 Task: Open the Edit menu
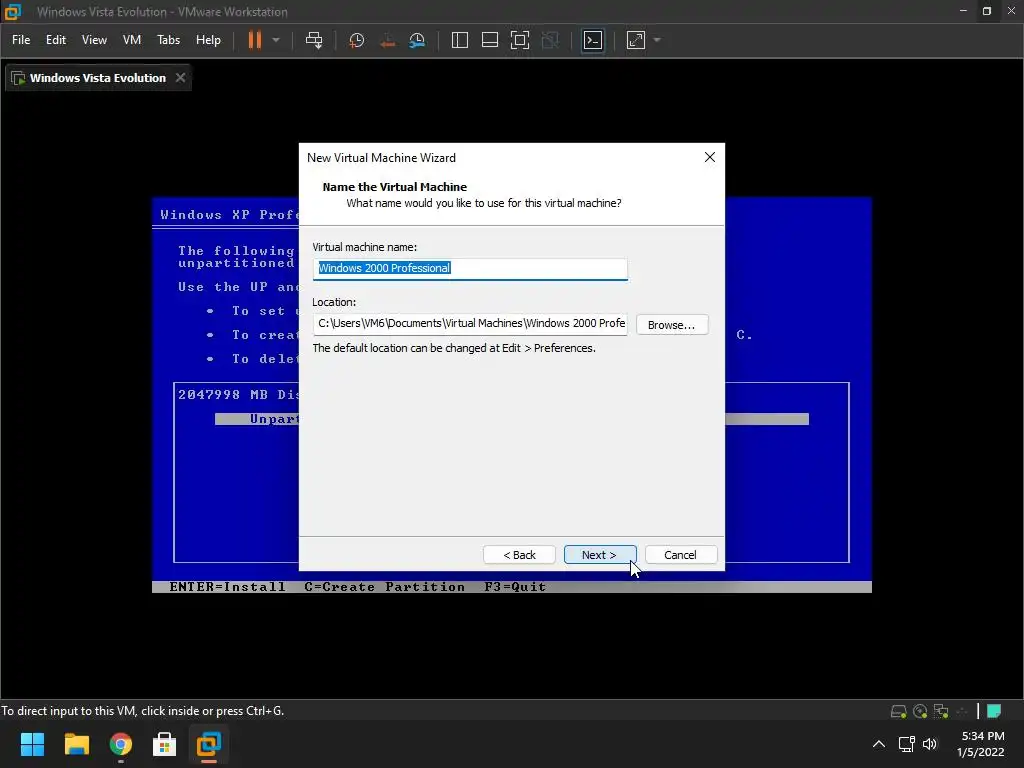pyautogui.click(x=56, y=40)
